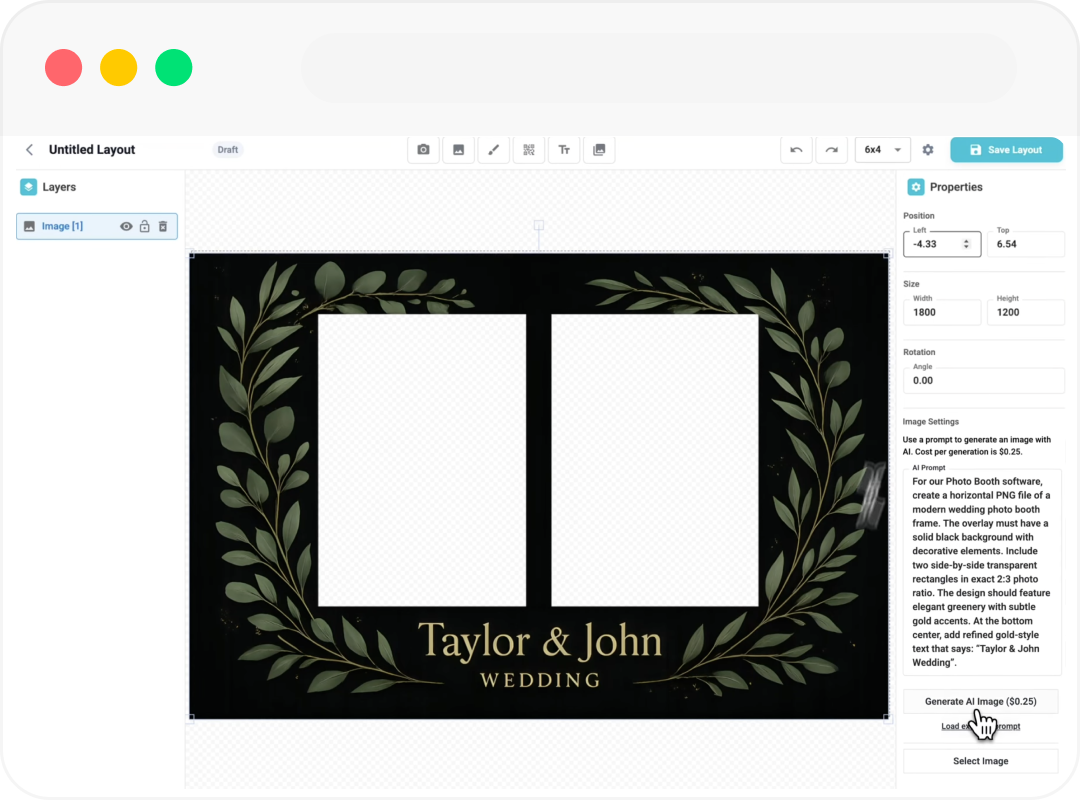Toggle lock on the Image [1] layer
1080x800 pixels.
tap(144, 227)
